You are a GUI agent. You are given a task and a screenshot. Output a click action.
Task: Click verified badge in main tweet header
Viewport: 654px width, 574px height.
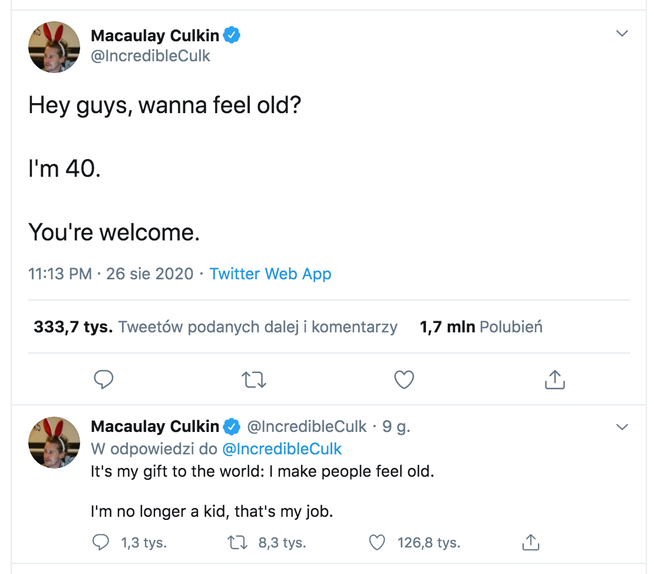(233, 36)
